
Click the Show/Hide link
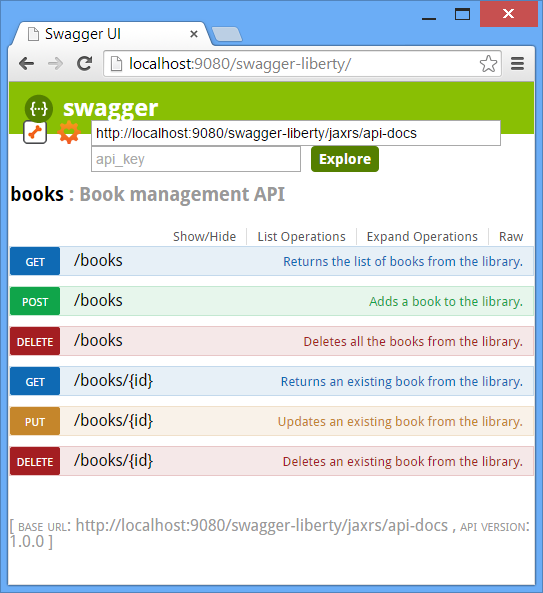click(x=205, y=237)
